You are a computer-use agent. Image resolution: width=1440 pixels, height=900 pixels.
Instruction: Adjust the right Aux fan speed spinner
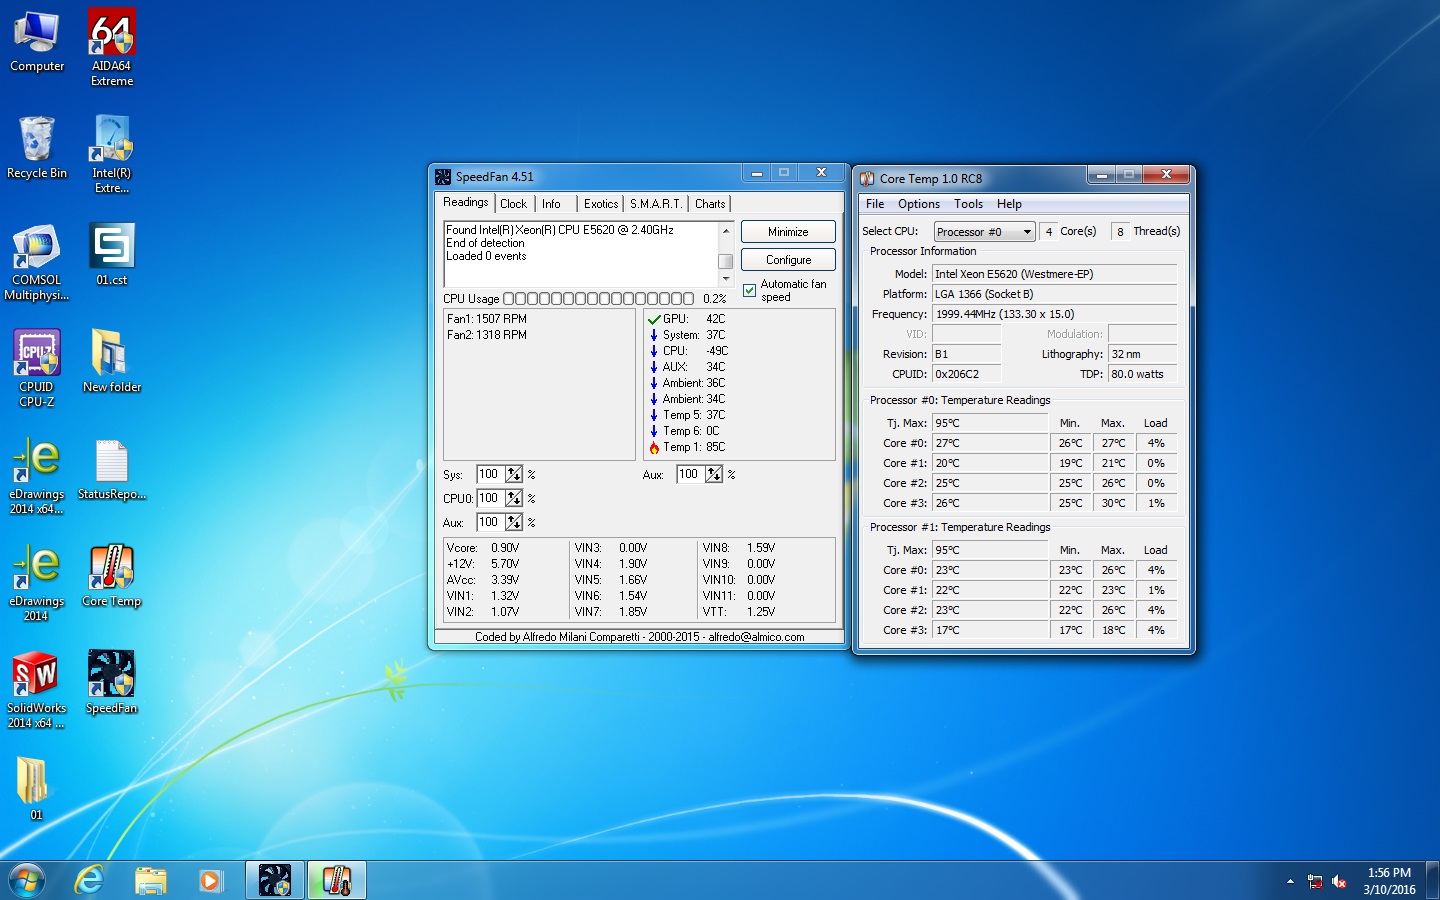click(714, 474)
